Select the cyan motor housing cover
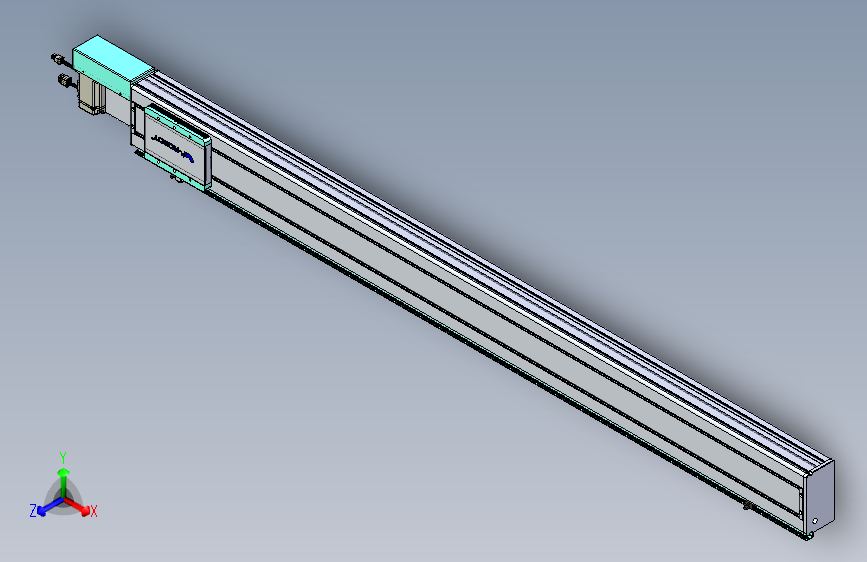The width and height of the screenshot is (867, 562). (112, 65)
